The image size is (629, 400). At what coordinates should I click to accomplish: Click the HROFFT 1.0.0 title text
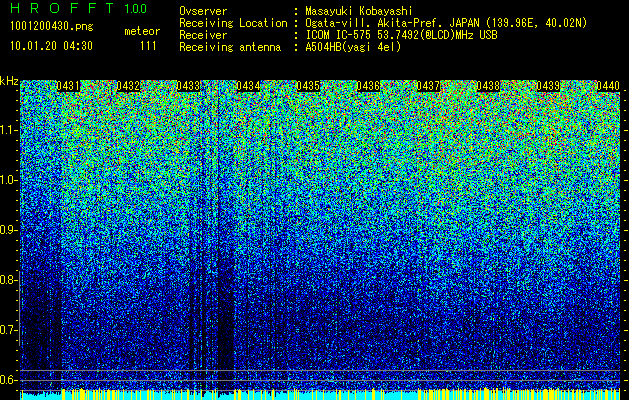point(79,8)
